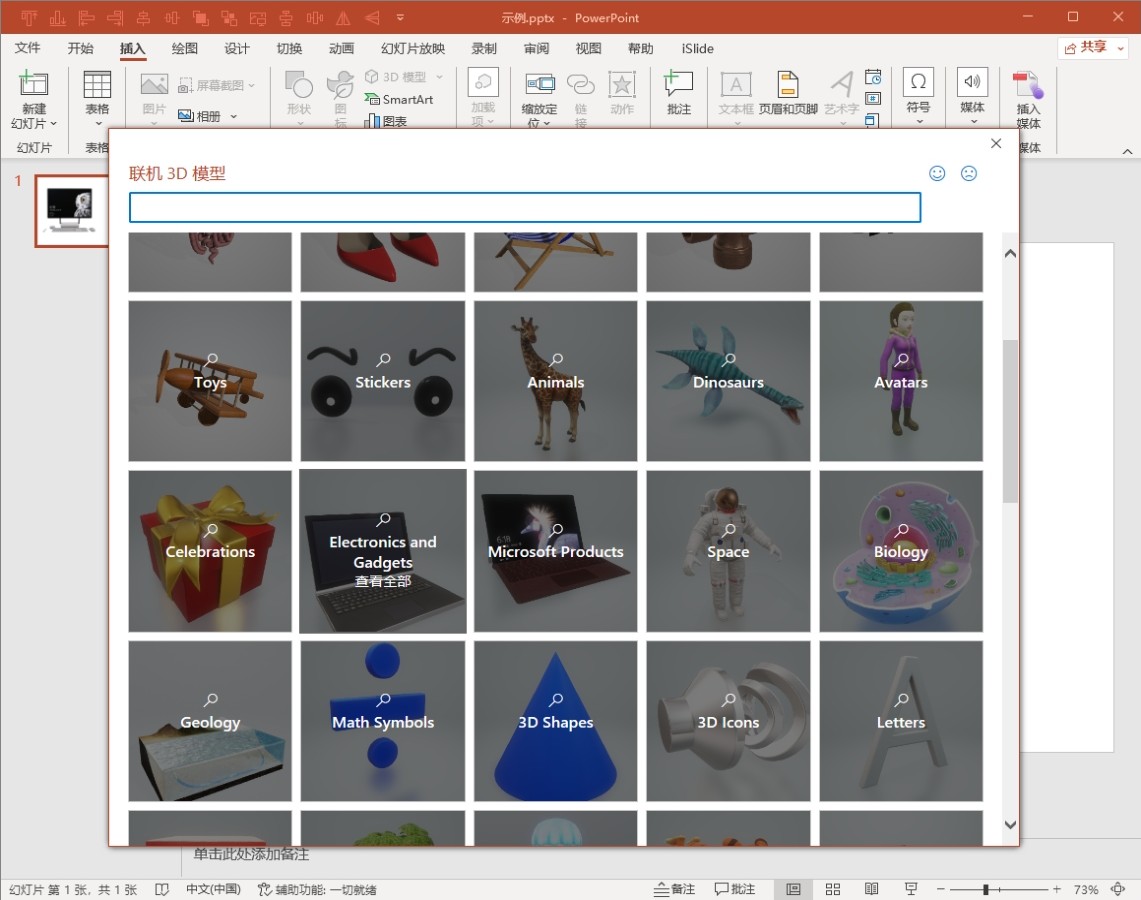Open the iSlide ribbon tab
This screenshot has width=1141, height=900.
point(697,48)
